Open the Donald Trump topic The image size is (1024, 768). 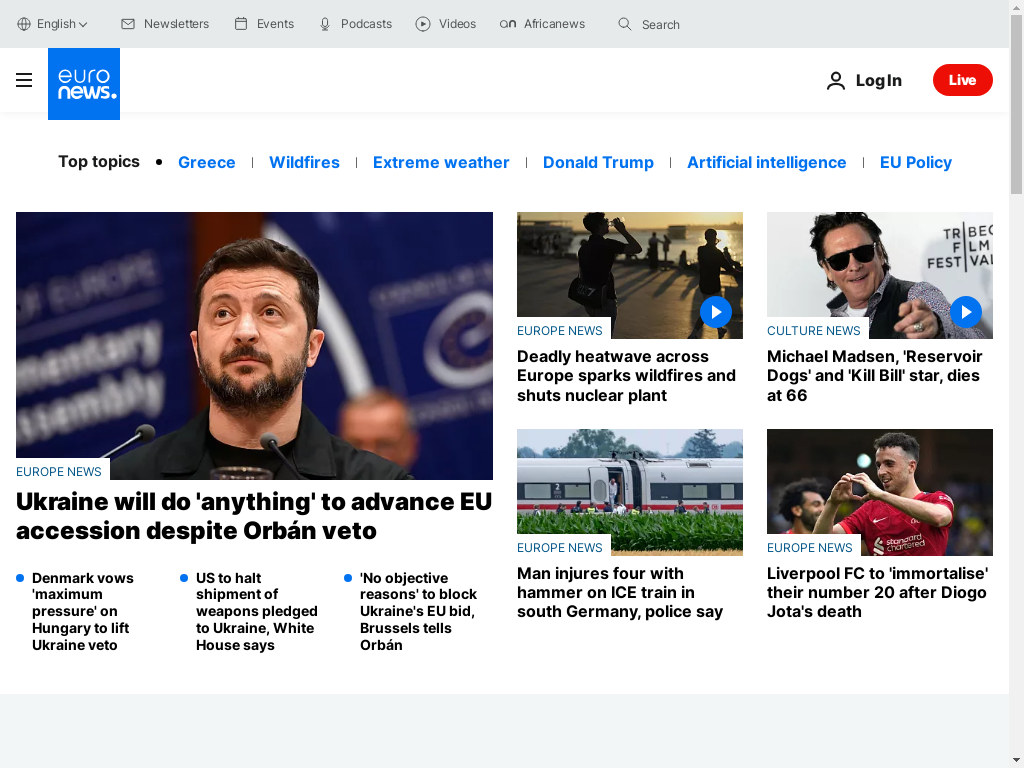pyautogui.click(x=598, y=163)
